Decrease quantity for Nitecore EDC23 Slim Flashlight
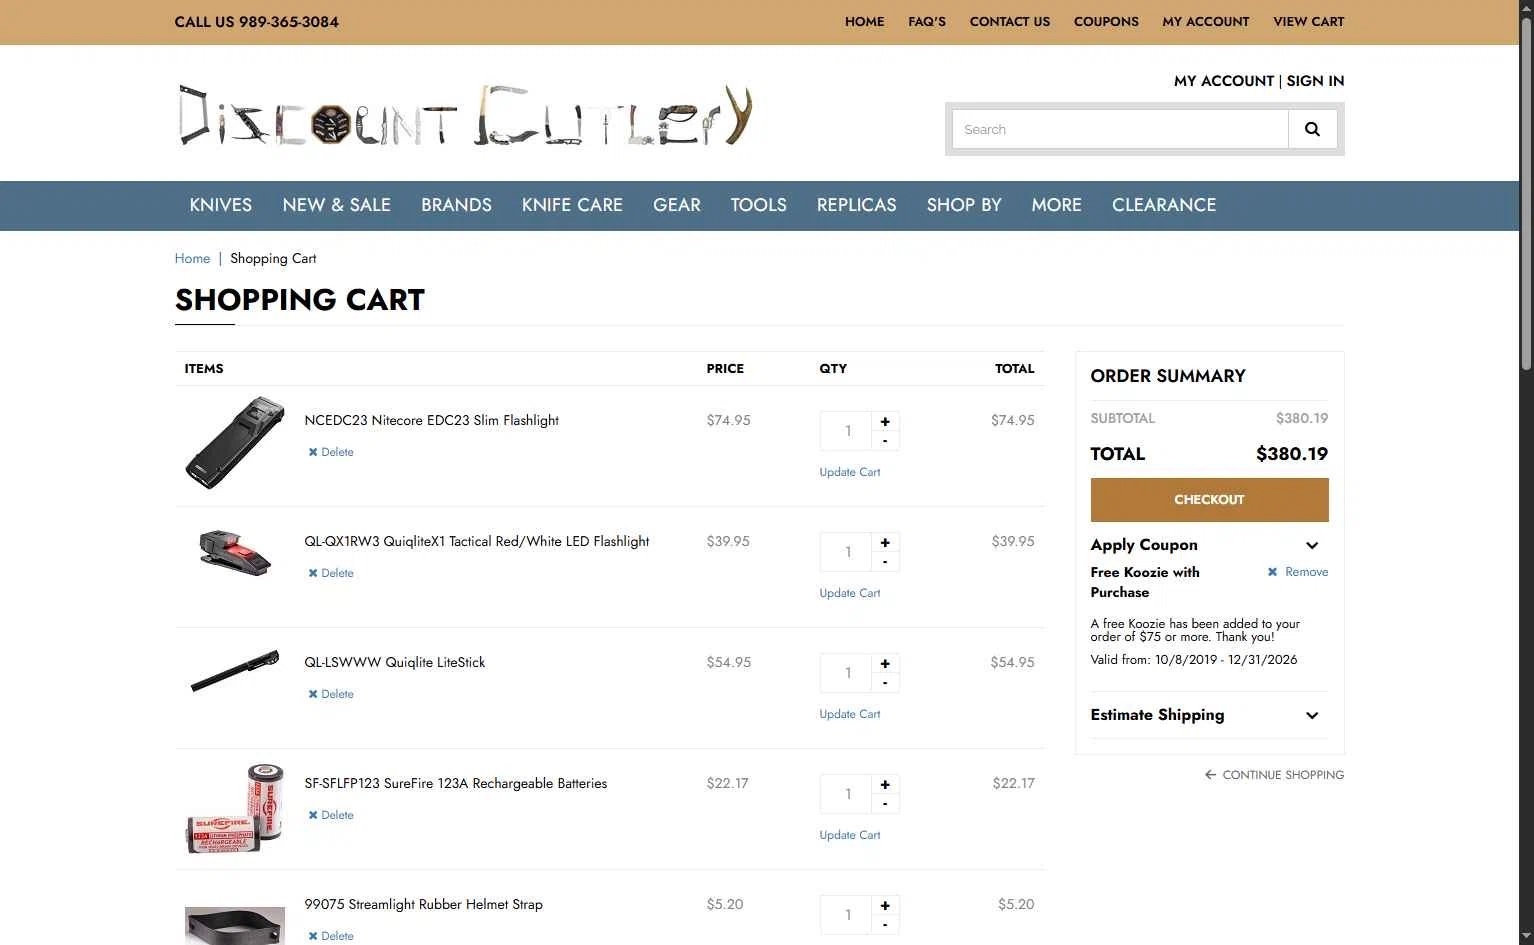The height and width of the screenshot is (945, 1534). click(x=885, y=441)
